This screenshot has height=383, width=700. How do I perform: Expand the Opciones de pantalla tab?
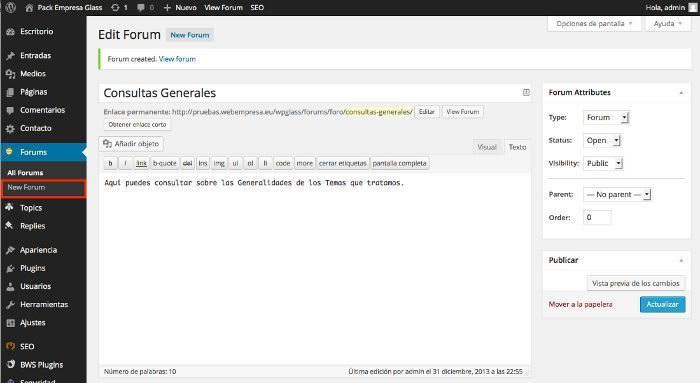[594, 24]
